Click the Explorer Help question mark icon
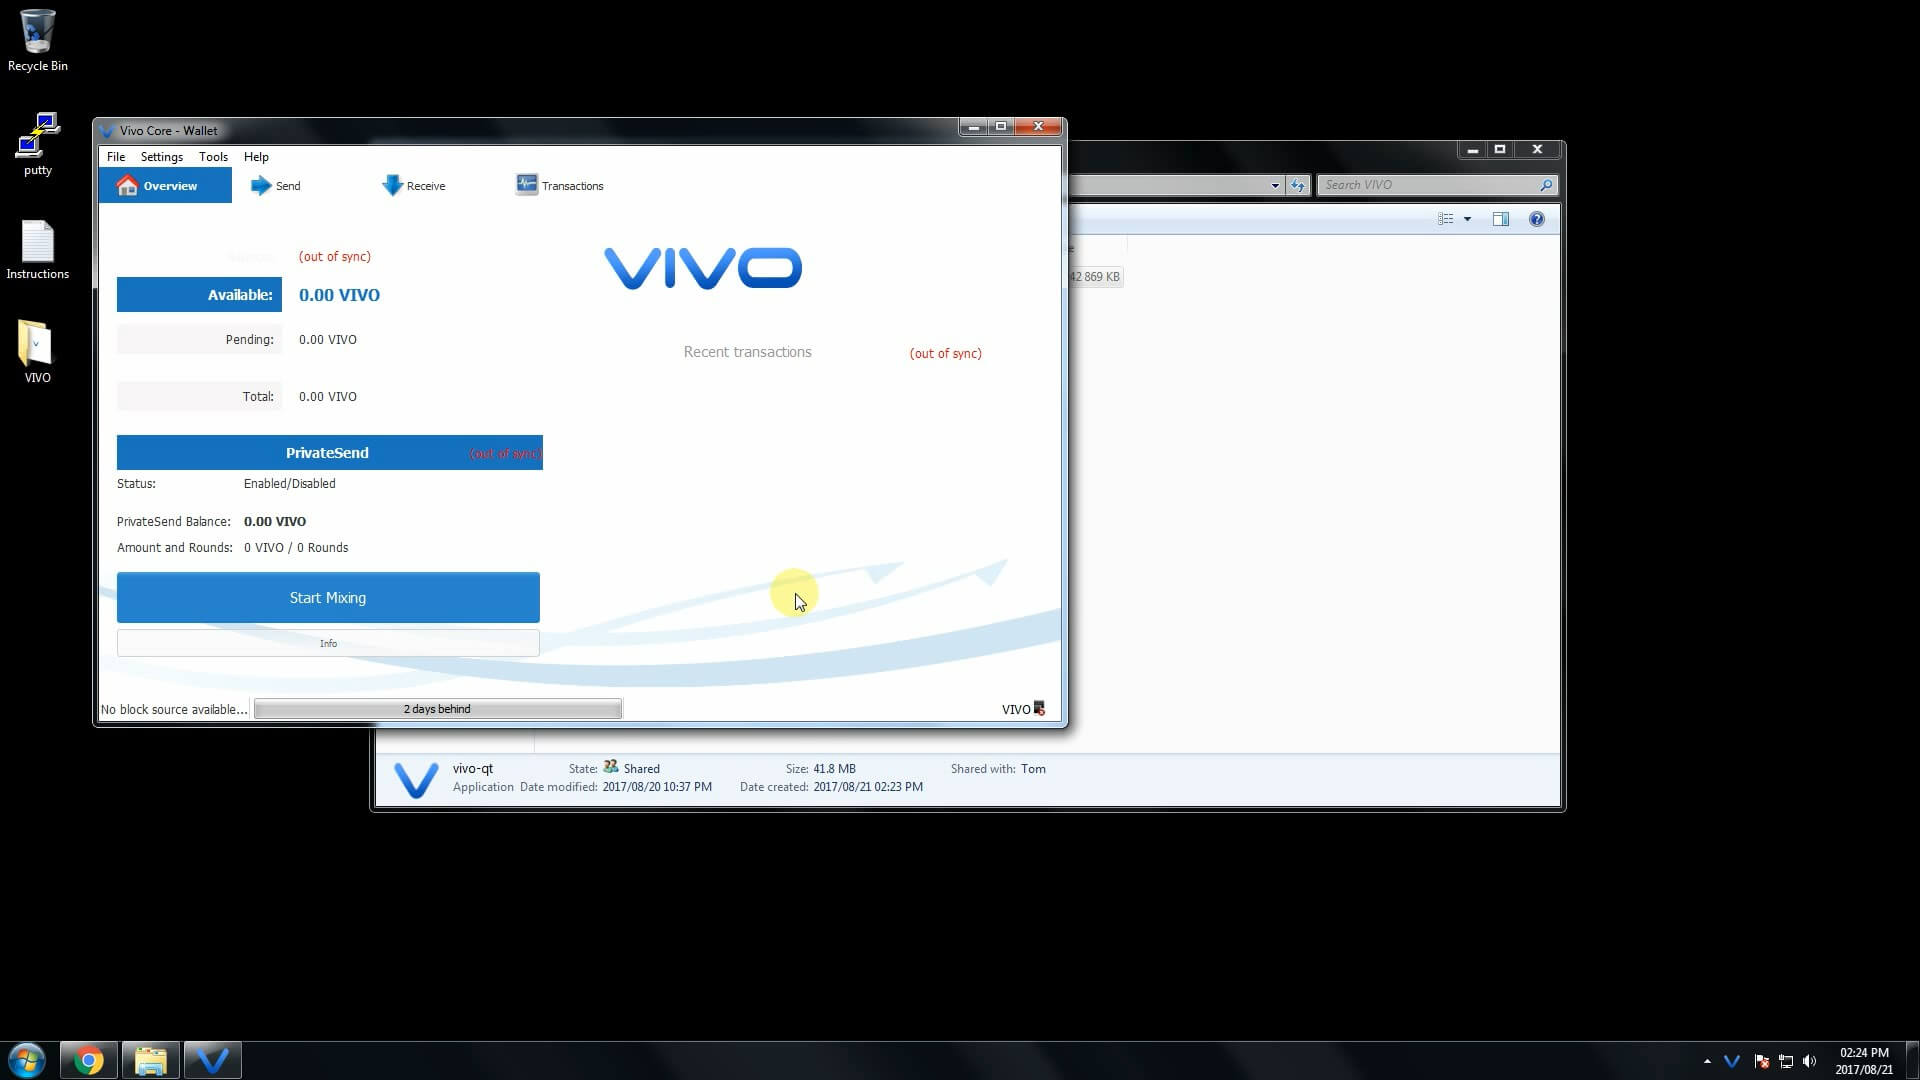This screenshot has height=1080, width=1920. [x=1537, y=218]
